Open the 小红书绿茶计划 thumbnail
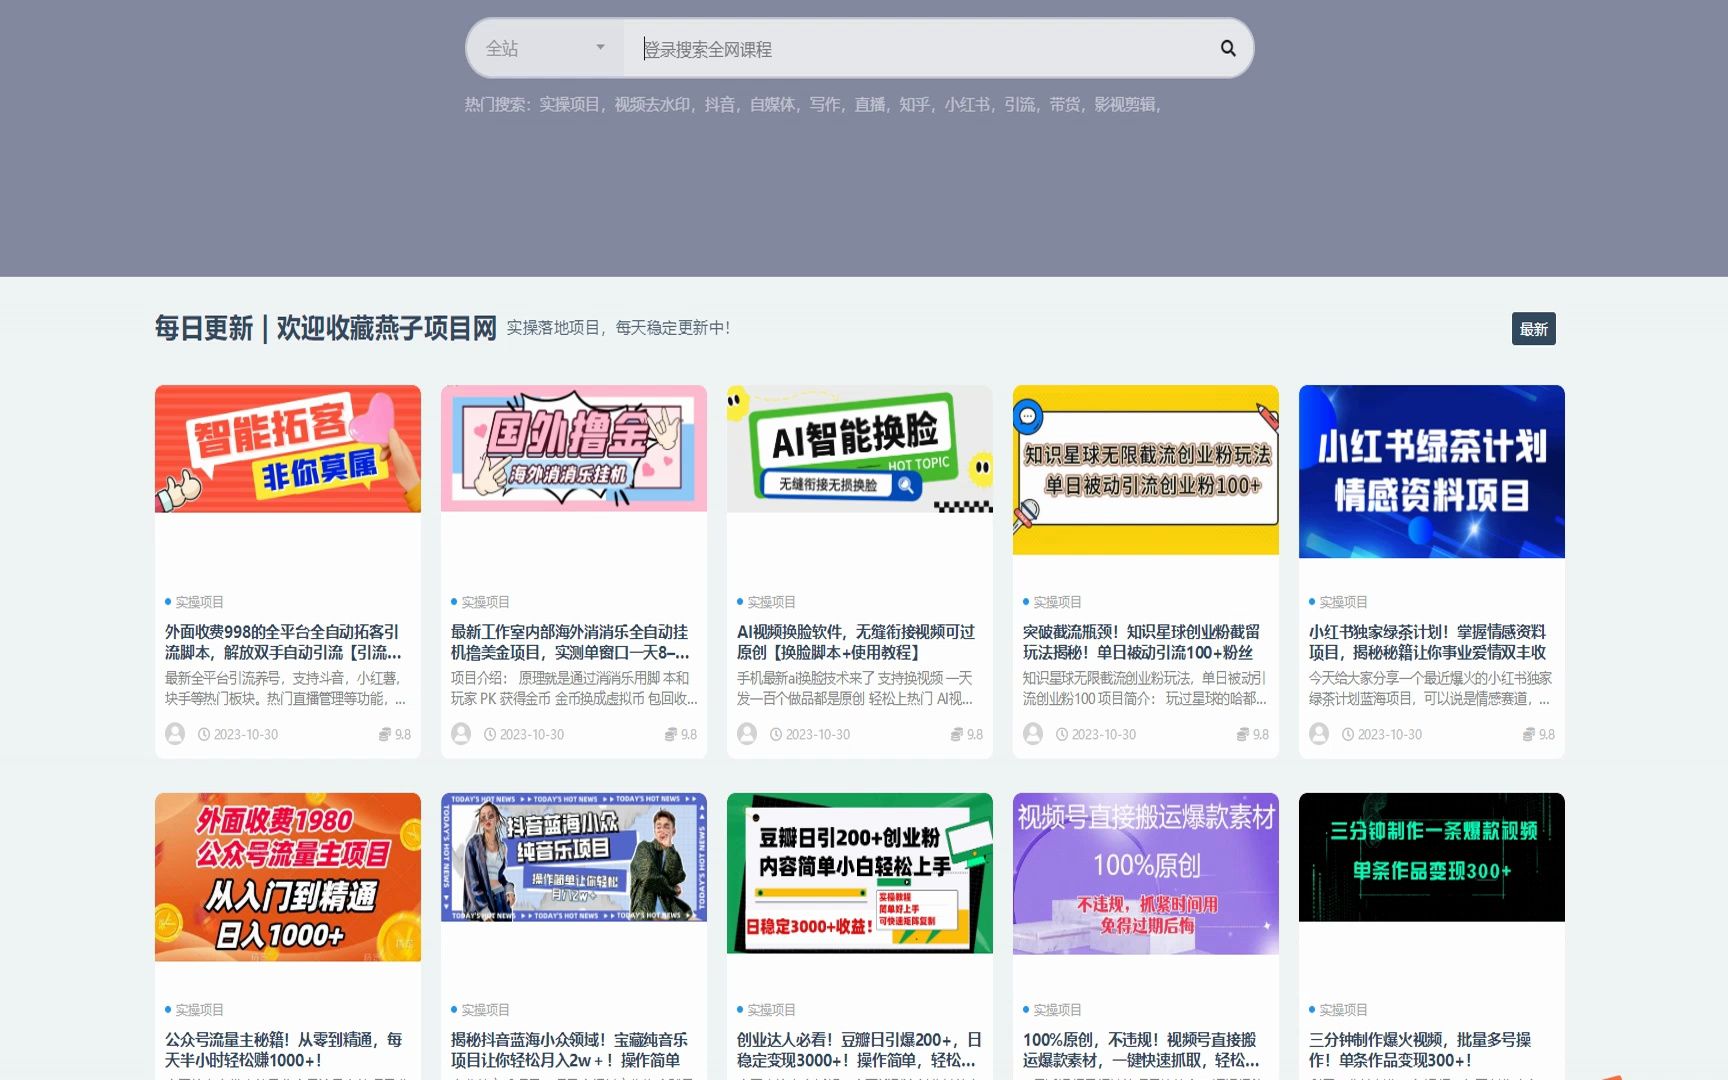1728x1080 pixels. tap(1432, 471)
